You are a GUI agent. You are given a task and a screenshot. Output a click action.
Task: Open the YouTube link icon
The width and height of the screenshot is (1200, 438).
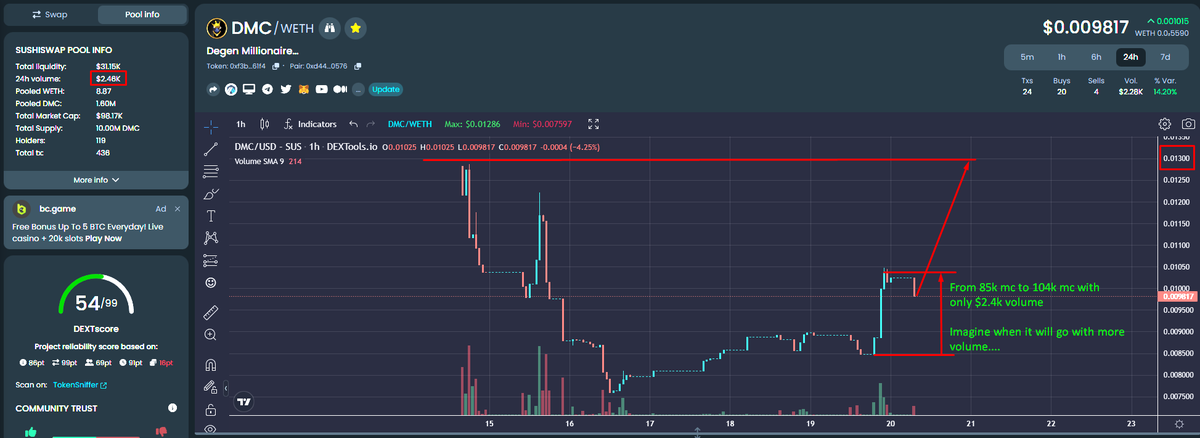tap(321, 89)
